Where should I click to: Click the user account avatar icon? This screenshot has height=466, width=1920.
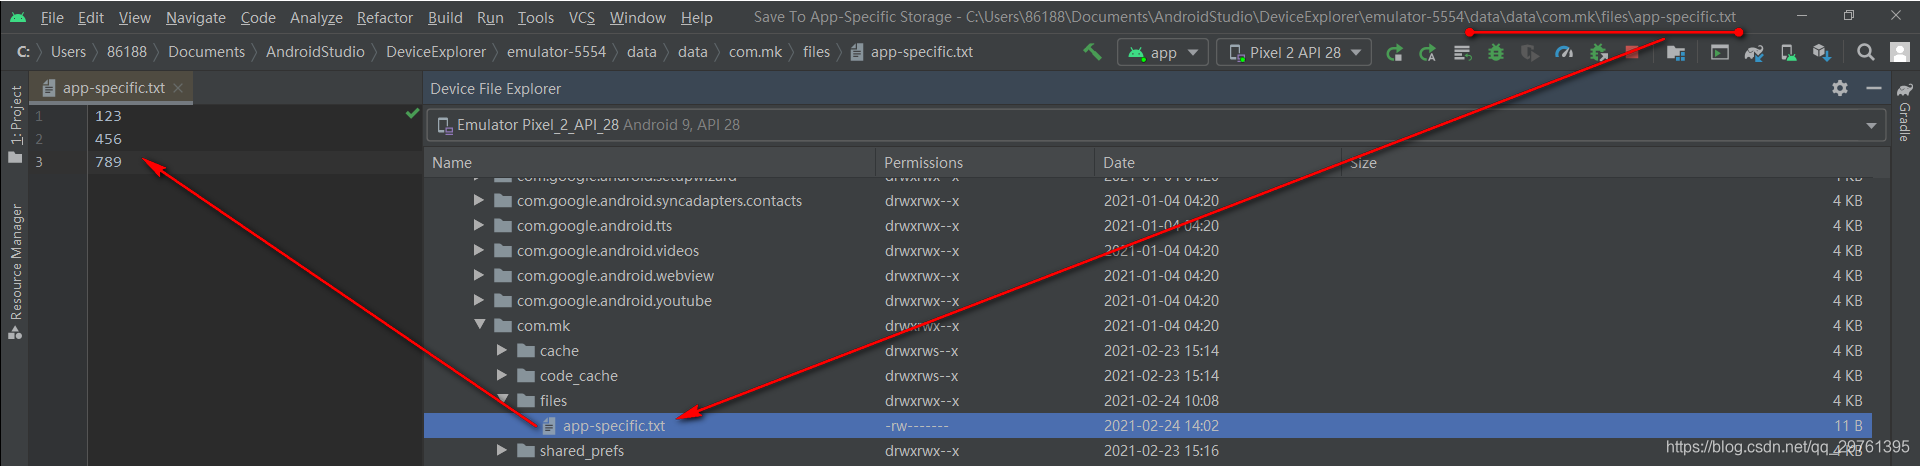point(1900,52)
